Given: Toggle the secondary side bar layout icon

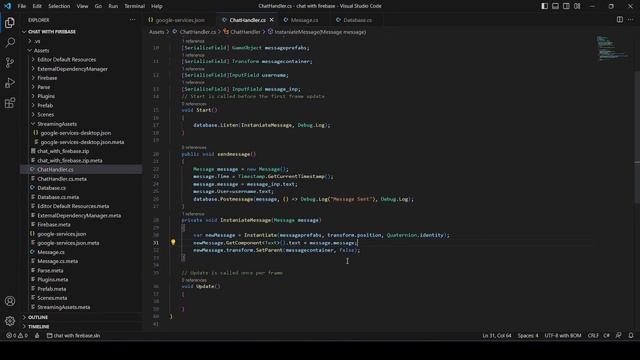Looking at the screenshot, I should (566, 6).
